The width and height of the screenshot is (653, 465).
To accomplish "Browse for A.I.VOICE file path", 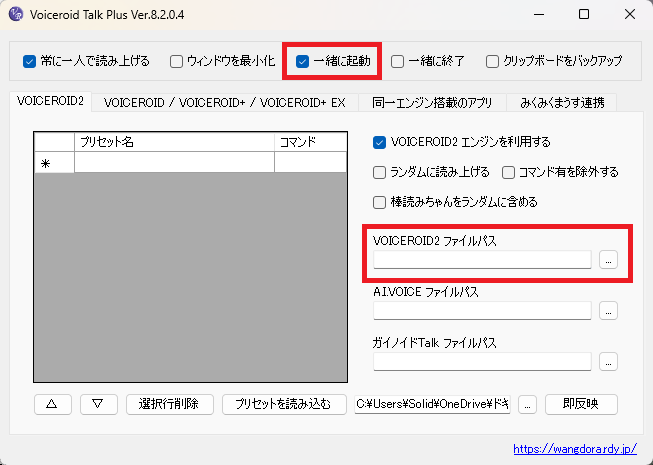I will pos(608,311).
